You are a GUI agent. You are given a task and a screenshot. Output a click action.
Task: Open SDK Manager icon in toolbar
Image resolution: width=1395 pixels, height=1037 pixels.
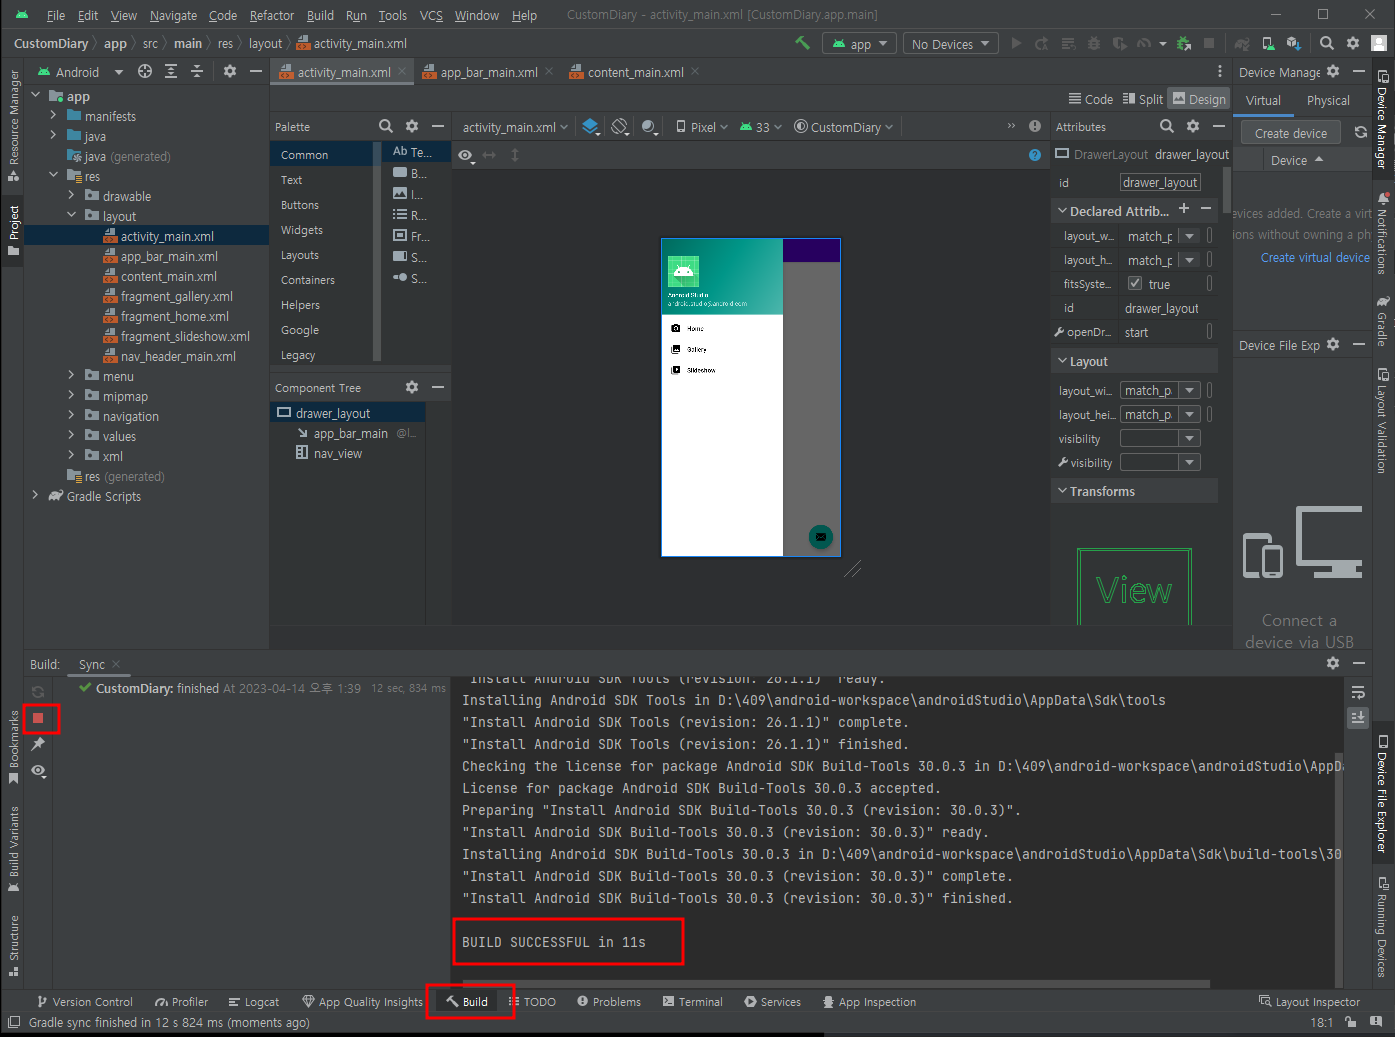coord(1293,44)
